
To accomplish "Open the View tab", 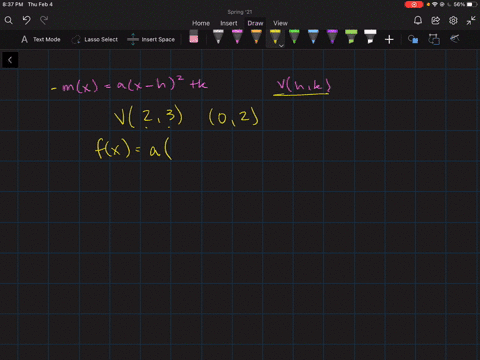I will click(280, 23).
